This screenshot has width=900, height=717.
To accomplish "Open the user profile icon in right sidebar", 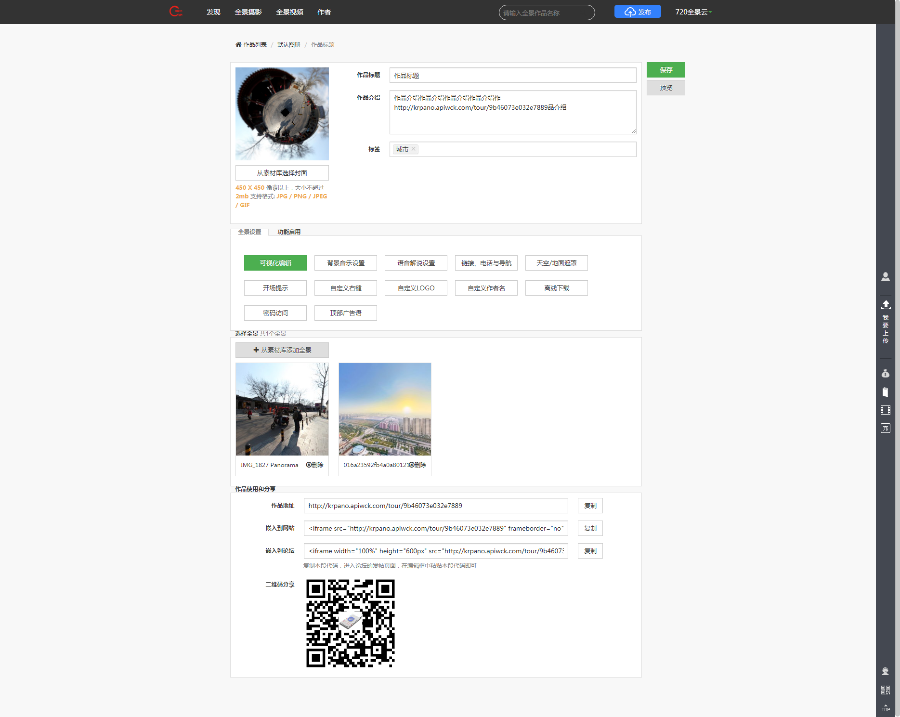I will click(x=886, y=276).
